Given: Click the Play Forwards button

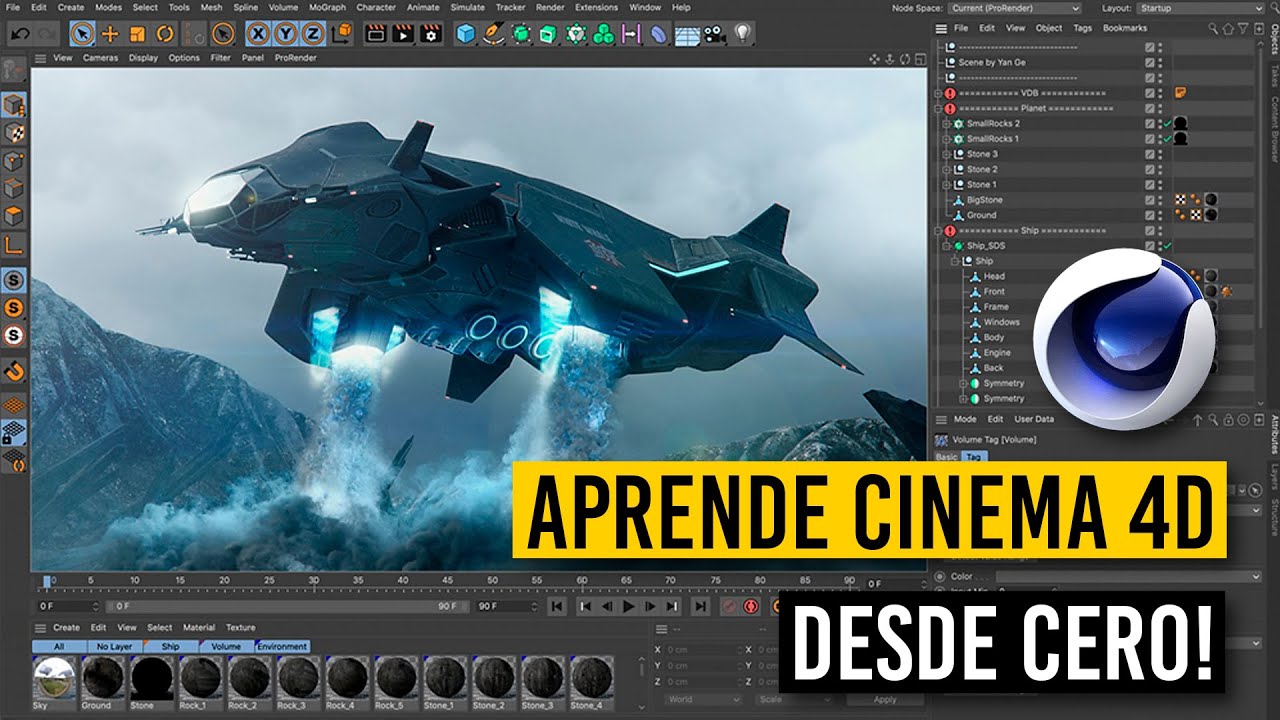Looking at the screenshot, I should 628,606.
